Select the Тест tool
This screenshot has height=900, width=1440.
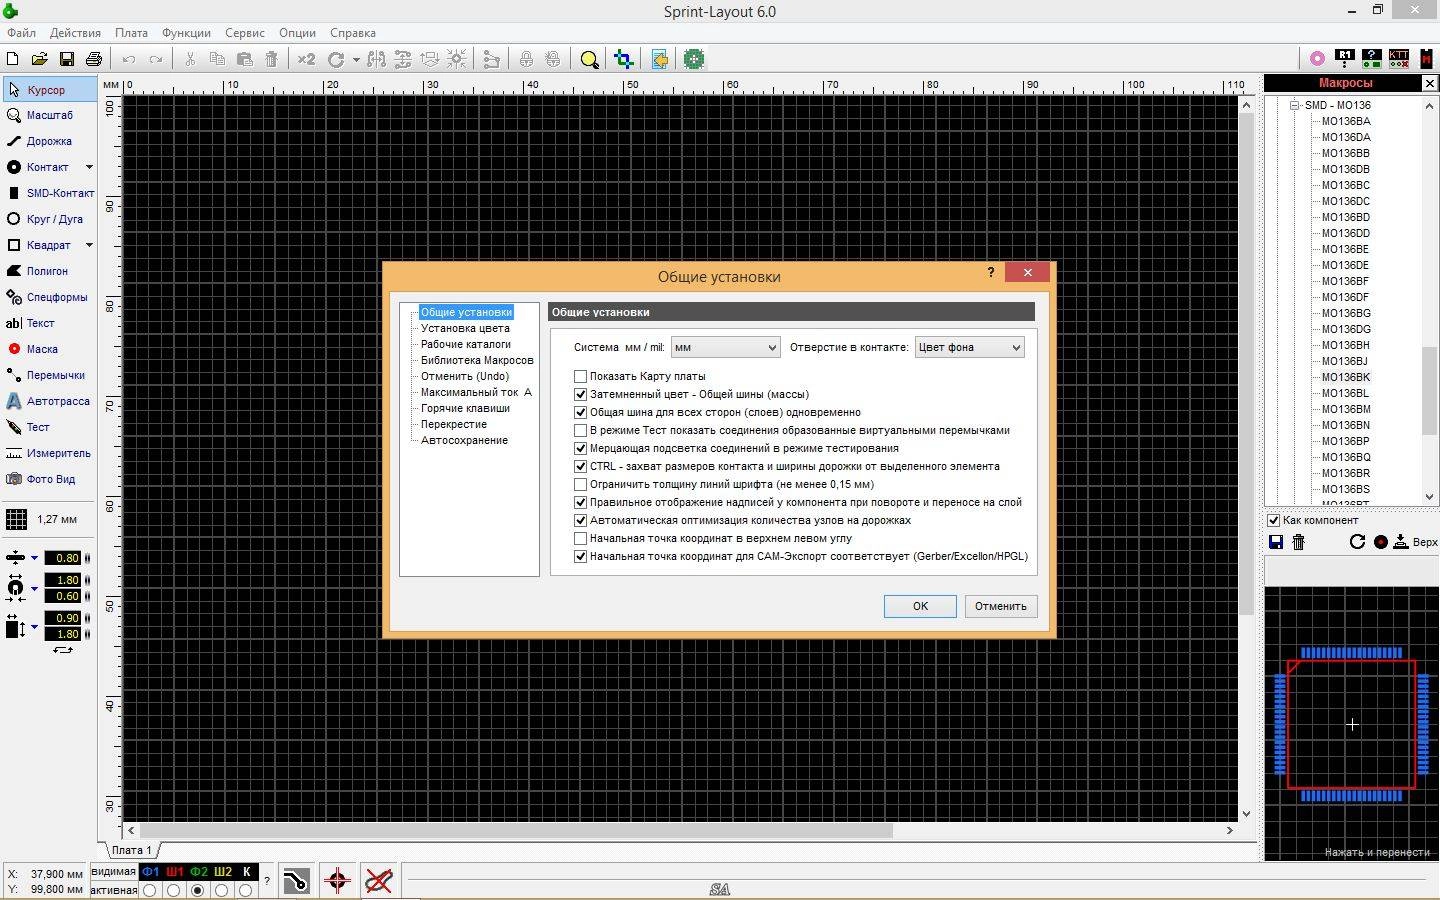point(49,427)
